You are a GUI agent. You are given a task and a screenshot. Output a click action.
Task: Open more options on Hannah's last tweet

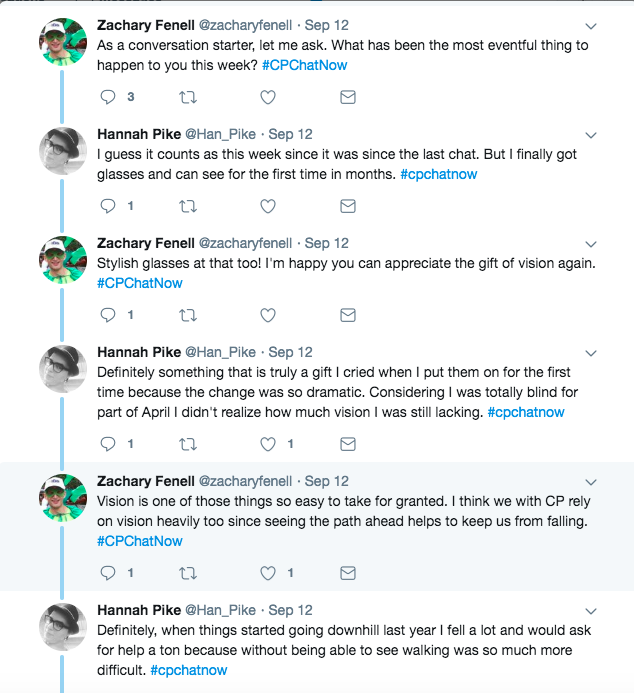(590, 611)
